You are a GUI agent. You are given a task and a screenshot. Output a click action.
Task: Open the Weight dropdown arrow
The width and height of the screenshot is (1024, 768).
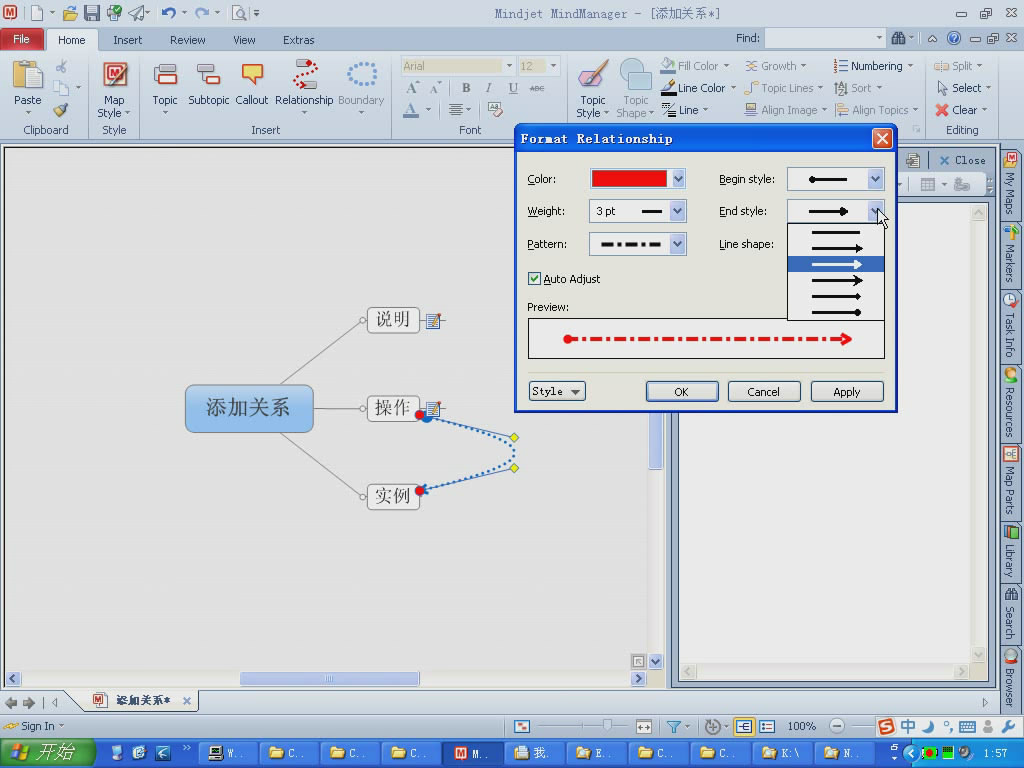[677, 211]
